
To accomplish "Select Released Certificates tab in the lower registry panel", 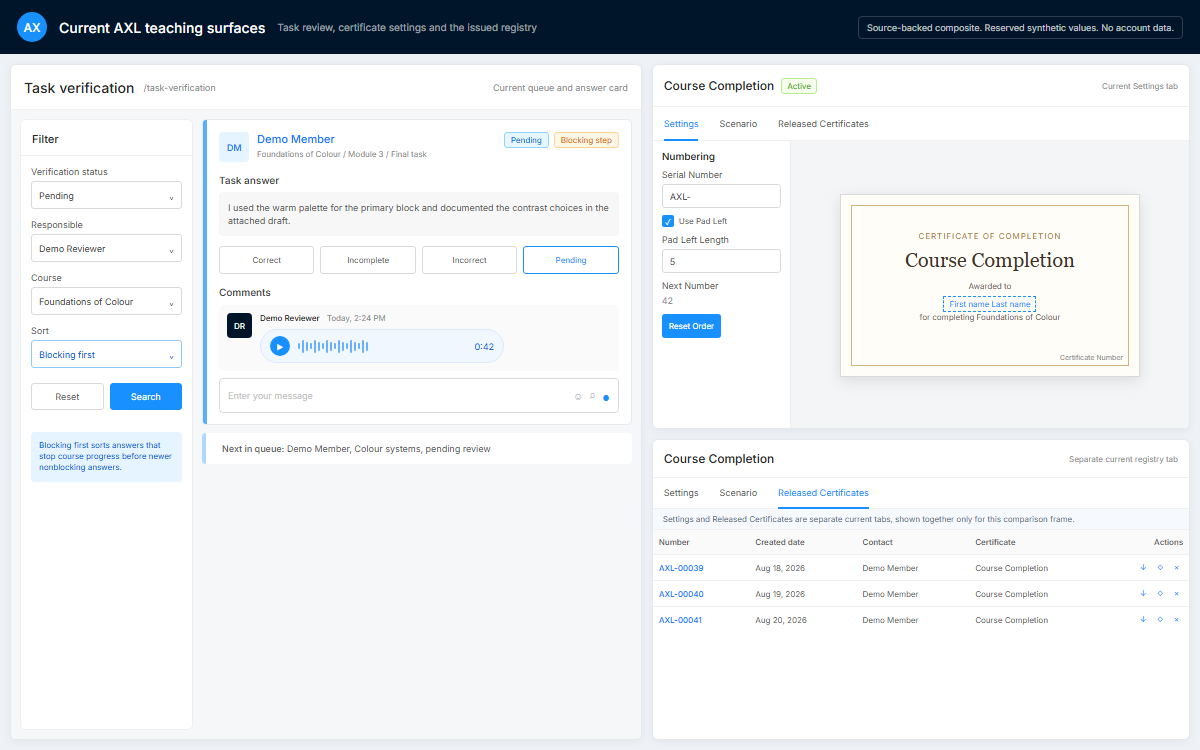I will [823, 493].
